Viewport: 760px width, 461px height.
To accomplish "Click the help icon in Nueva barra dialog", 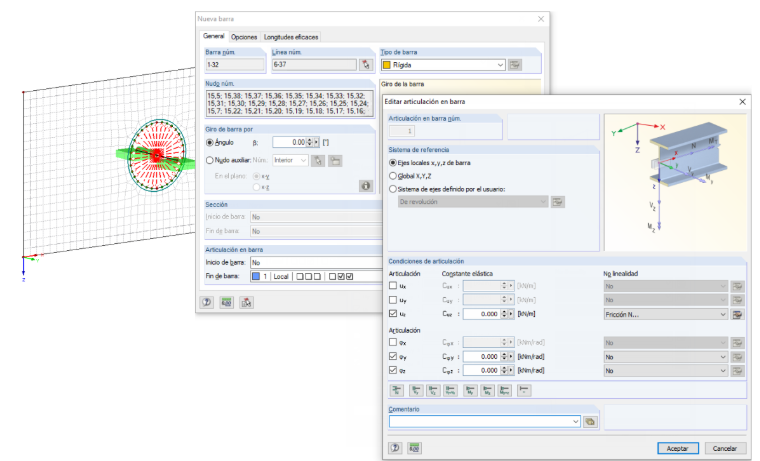I will 207,302.
